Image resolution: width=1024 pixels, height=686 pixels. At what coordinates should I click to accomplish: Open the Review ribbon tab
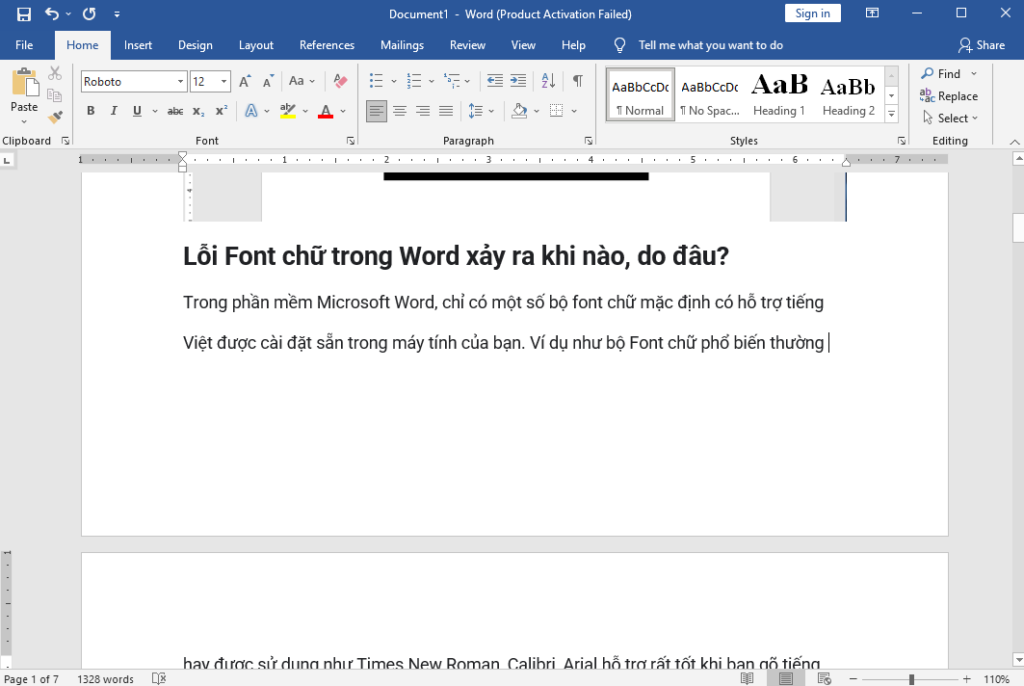[x=467, y=45]
